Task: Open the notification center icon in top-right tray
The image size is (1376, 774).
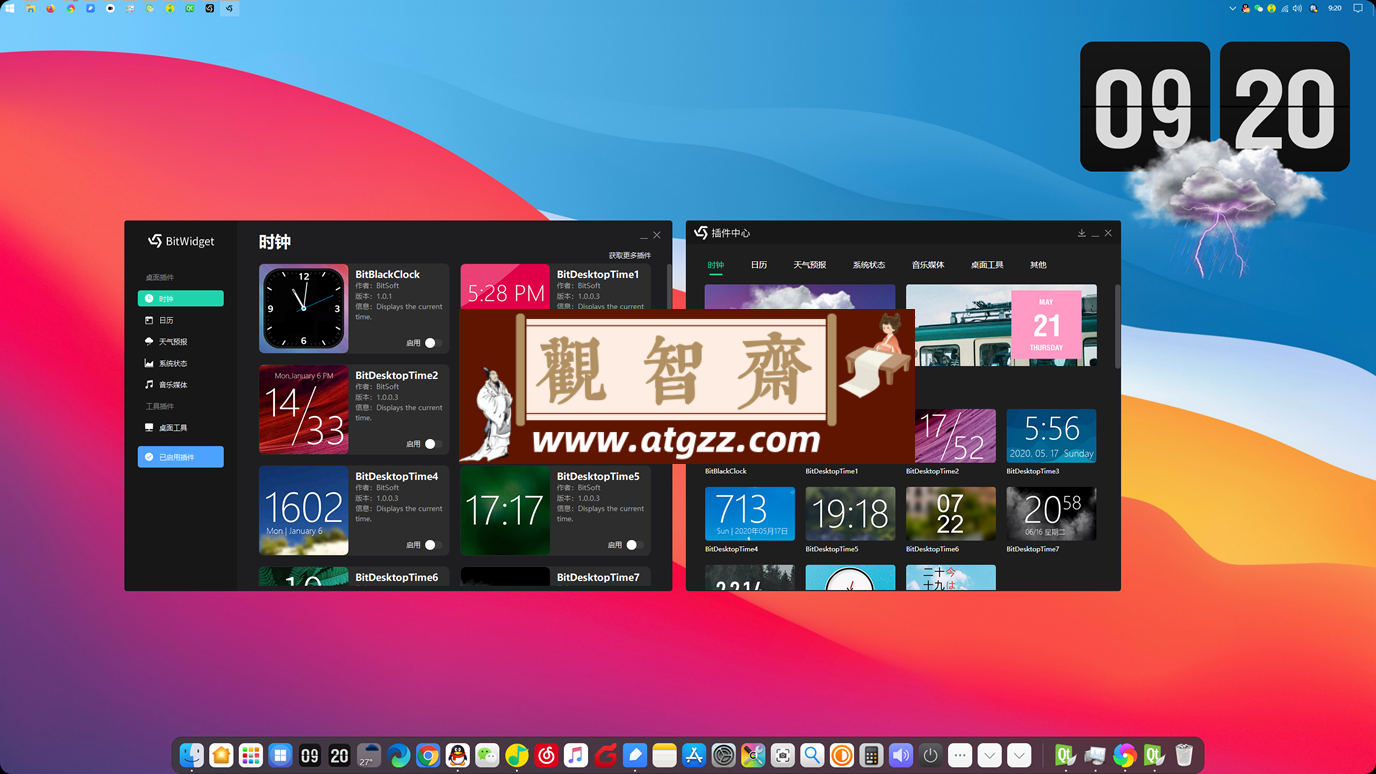Action: 1358,8
